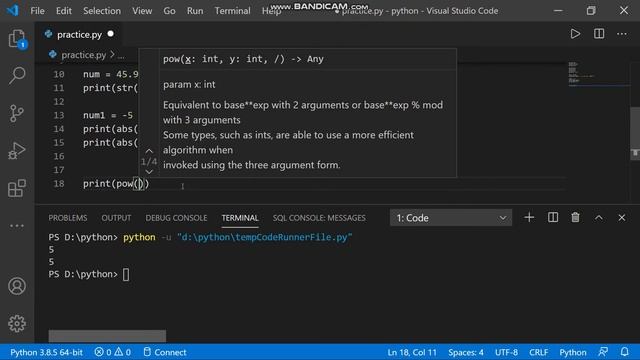The width and height of the screenshot is (640, 360).
Task: Close the terminal panel
Action: (622, 218)
